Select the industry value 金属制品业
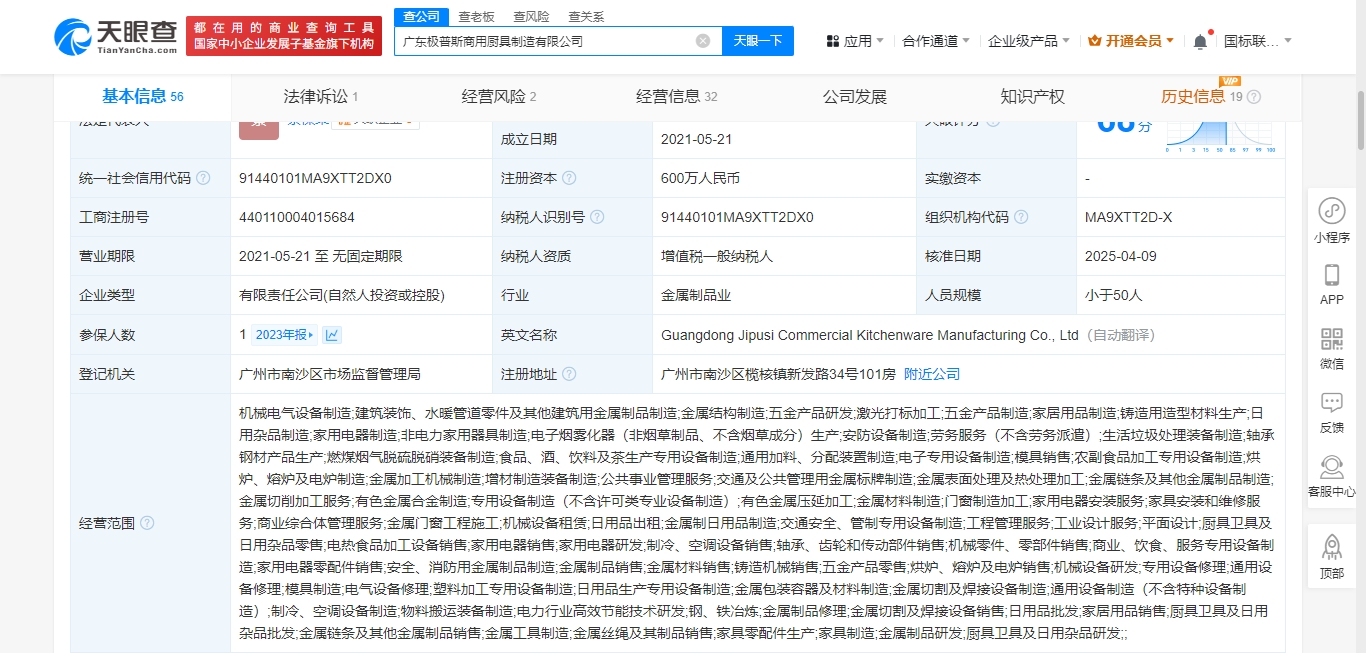 coord(696,295)
